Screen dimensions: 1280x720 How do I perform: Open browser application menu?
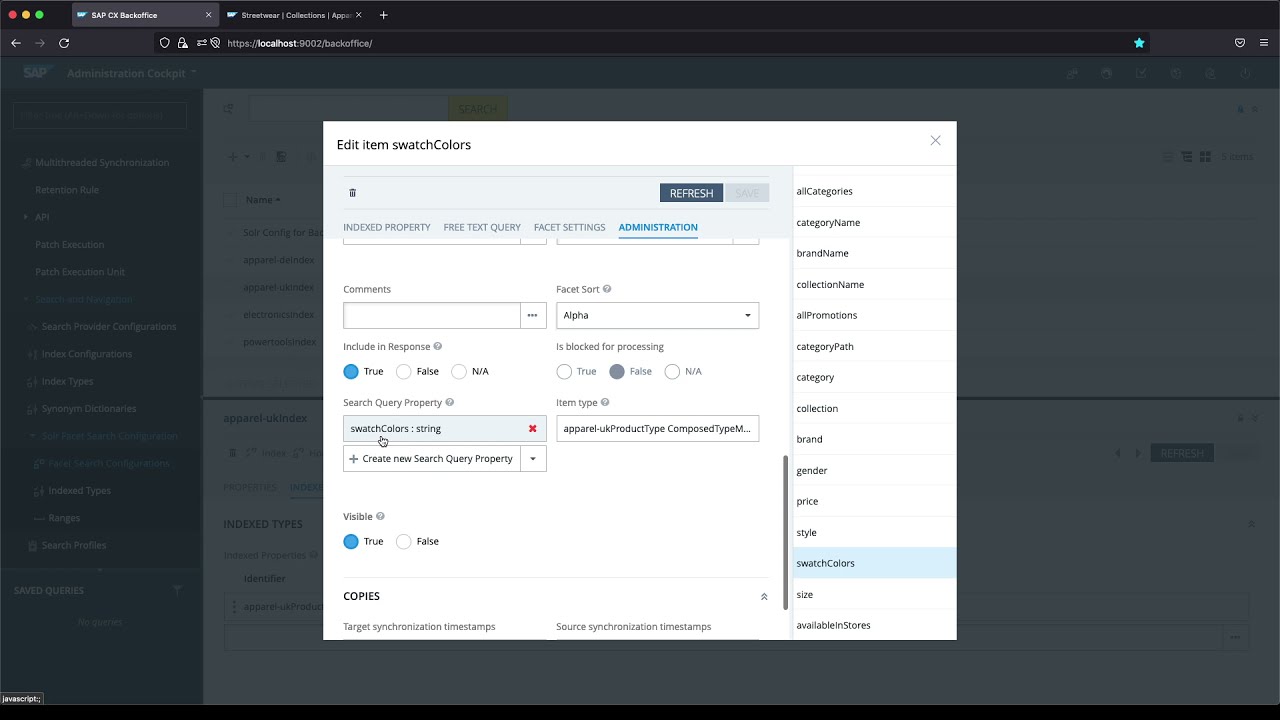click(x=1265, y=43)
